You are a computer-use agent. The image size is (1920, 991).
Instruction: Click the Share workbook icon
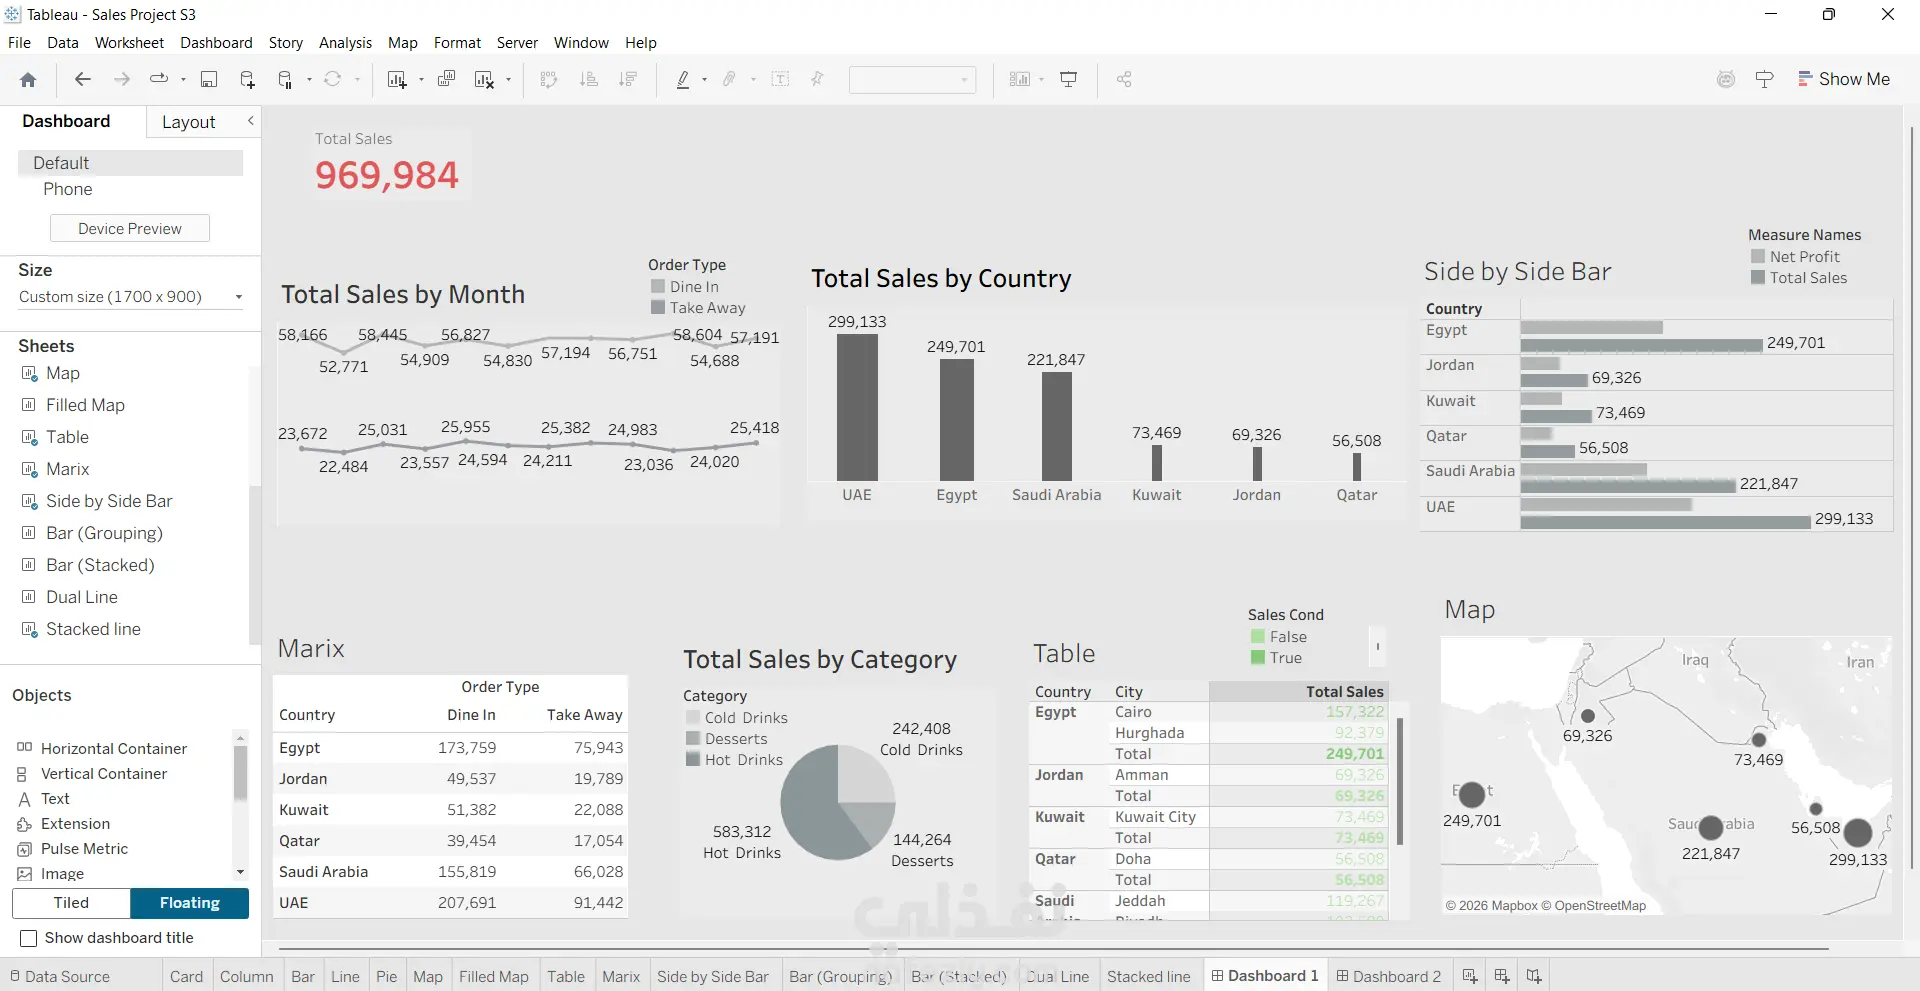click(x=1124, y=79)
